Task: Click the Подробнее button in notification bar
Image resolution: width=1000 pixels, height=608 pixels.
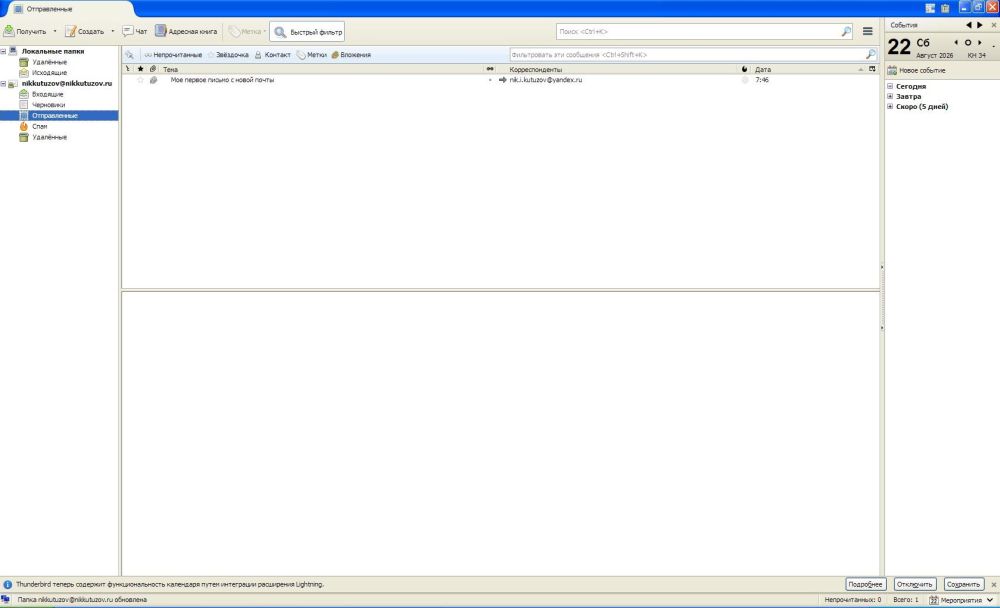Action: coord(865,584)
